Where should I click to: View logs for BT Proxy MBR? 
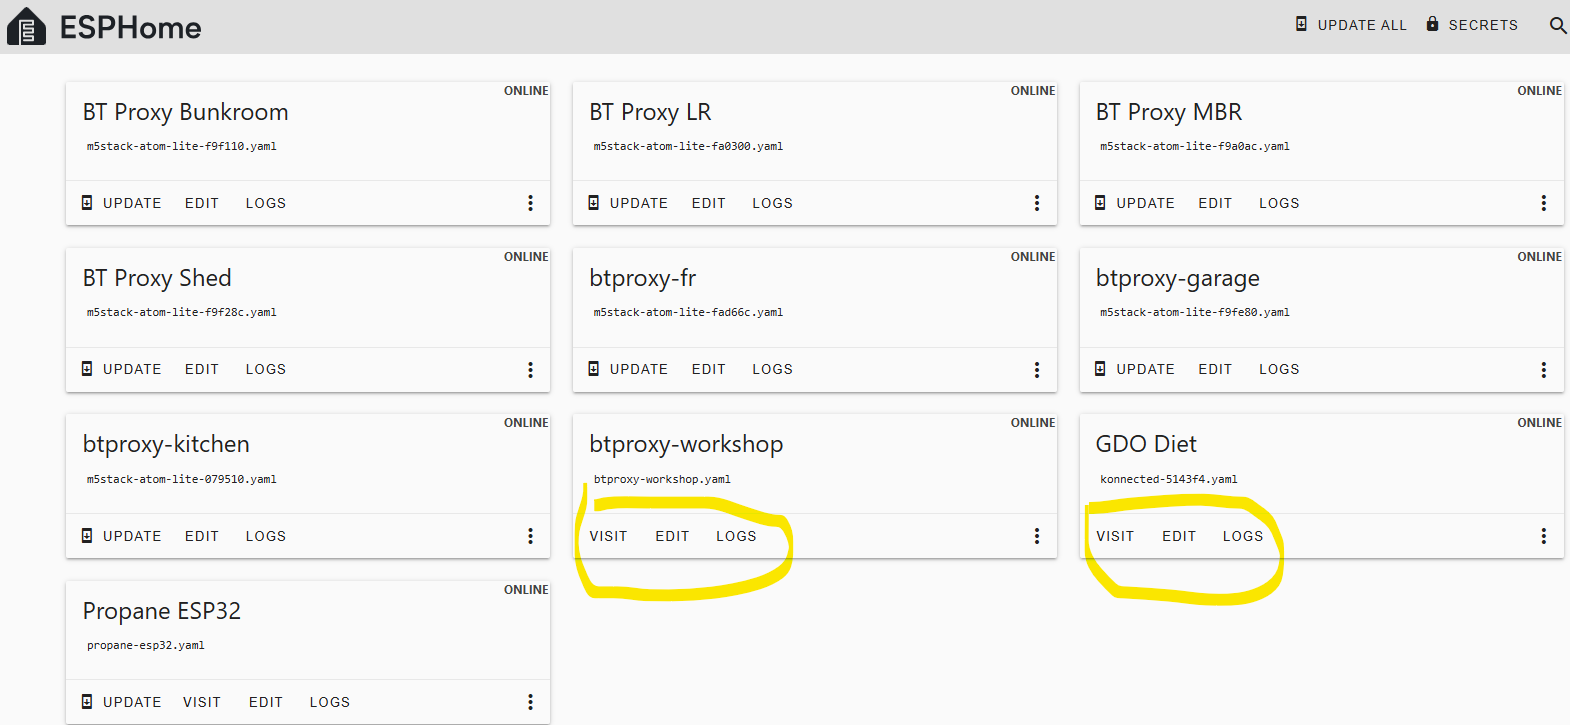(1280, 203)
